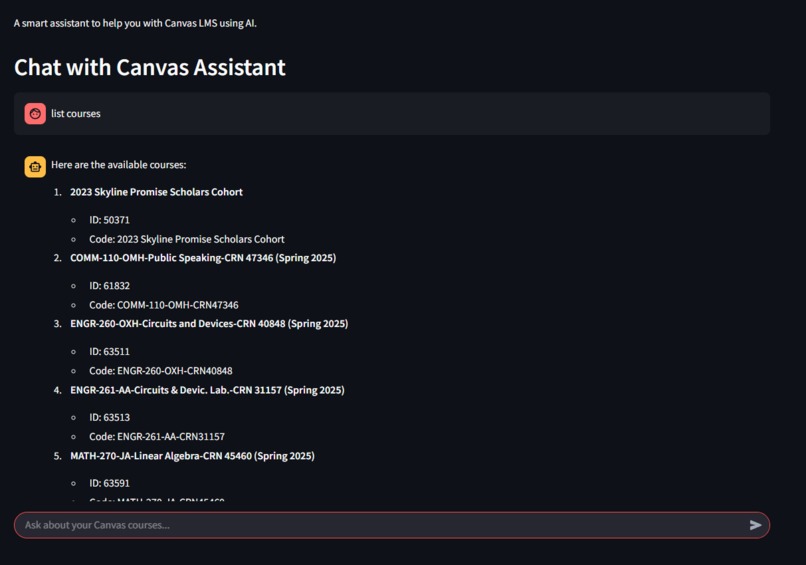806x565 pixels.
Task: Click 'Here are the available courses:' text
Action: 119,165
